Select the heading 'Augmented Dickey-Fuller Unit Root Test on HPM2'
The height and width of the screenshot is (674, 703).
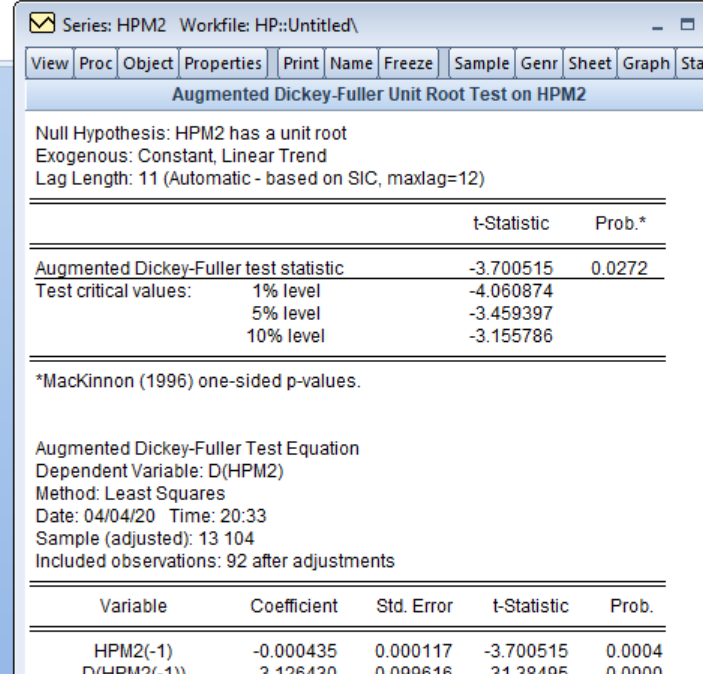pos(379,94)
